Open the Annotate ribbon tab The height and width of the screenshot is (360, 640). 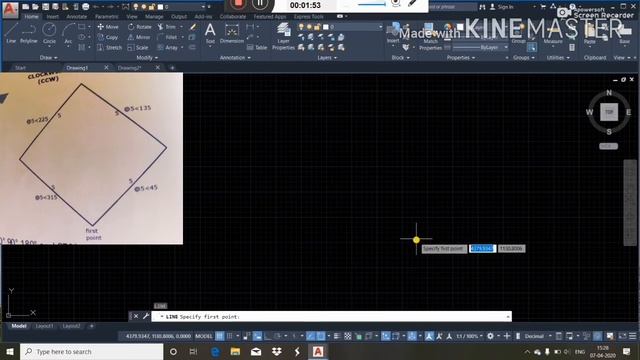click(x=76, y=17)
